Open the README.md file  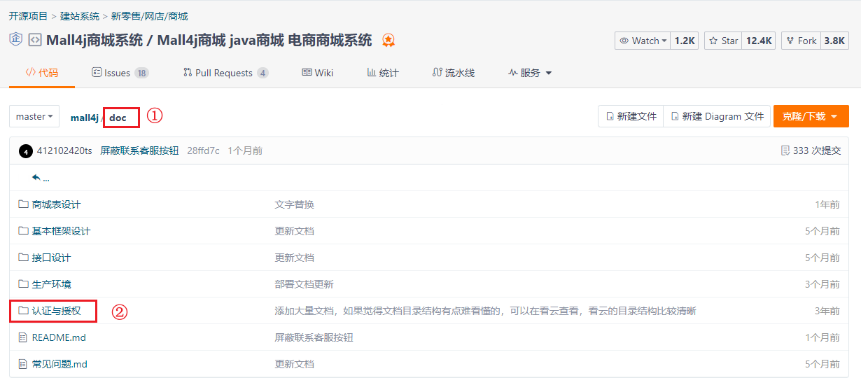[59, 338]
